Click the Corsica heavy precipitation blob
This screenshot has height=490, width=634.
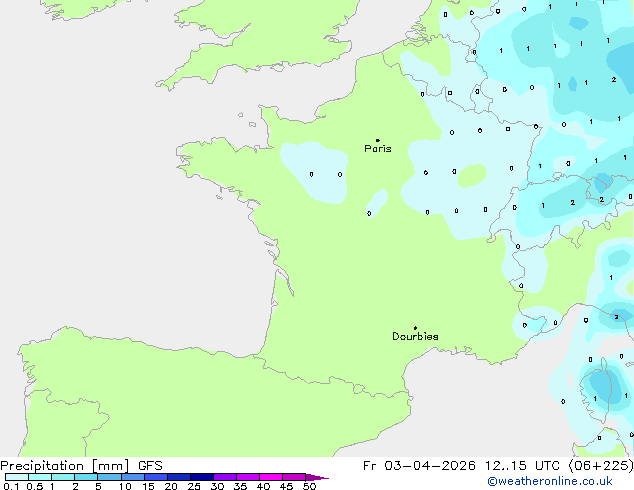click(x=604, y=388)
